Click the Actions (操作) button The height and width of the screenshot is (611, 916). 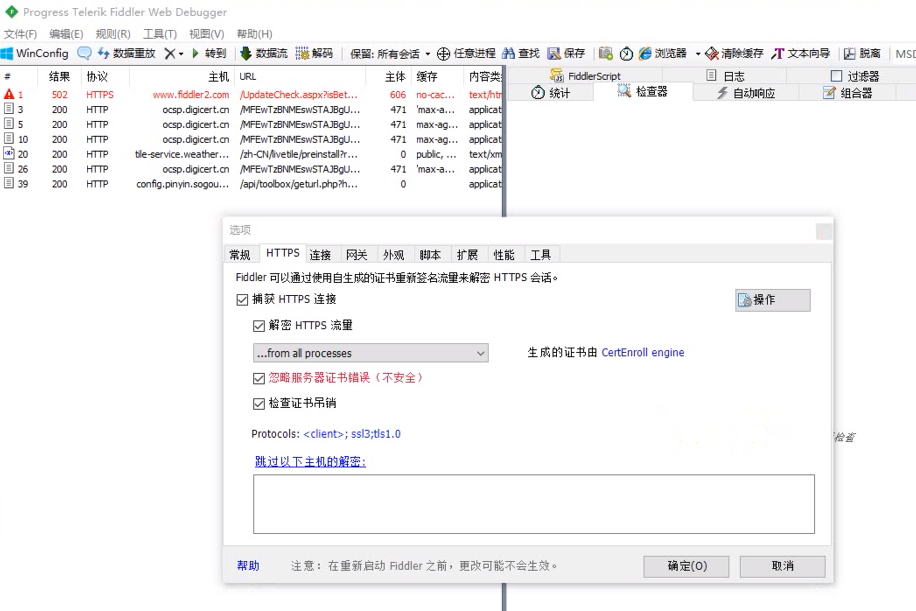pos(772,300)
